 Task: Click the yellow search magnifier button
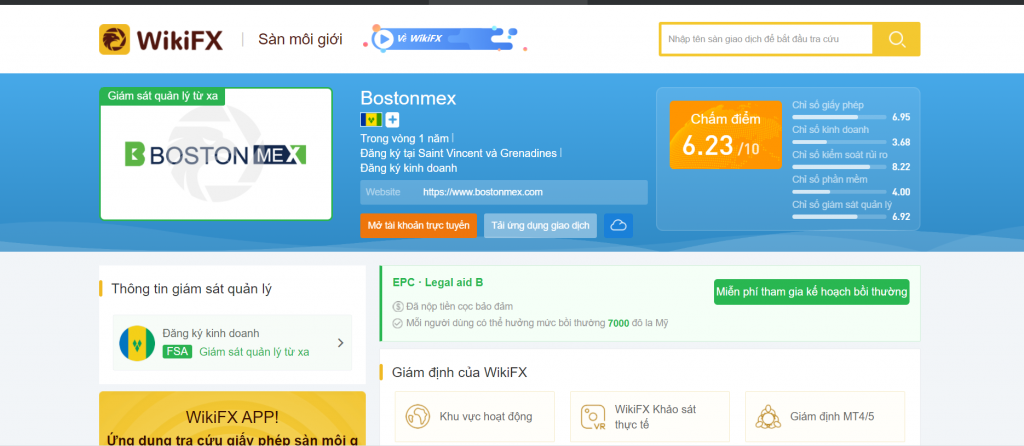pos(897,39)
